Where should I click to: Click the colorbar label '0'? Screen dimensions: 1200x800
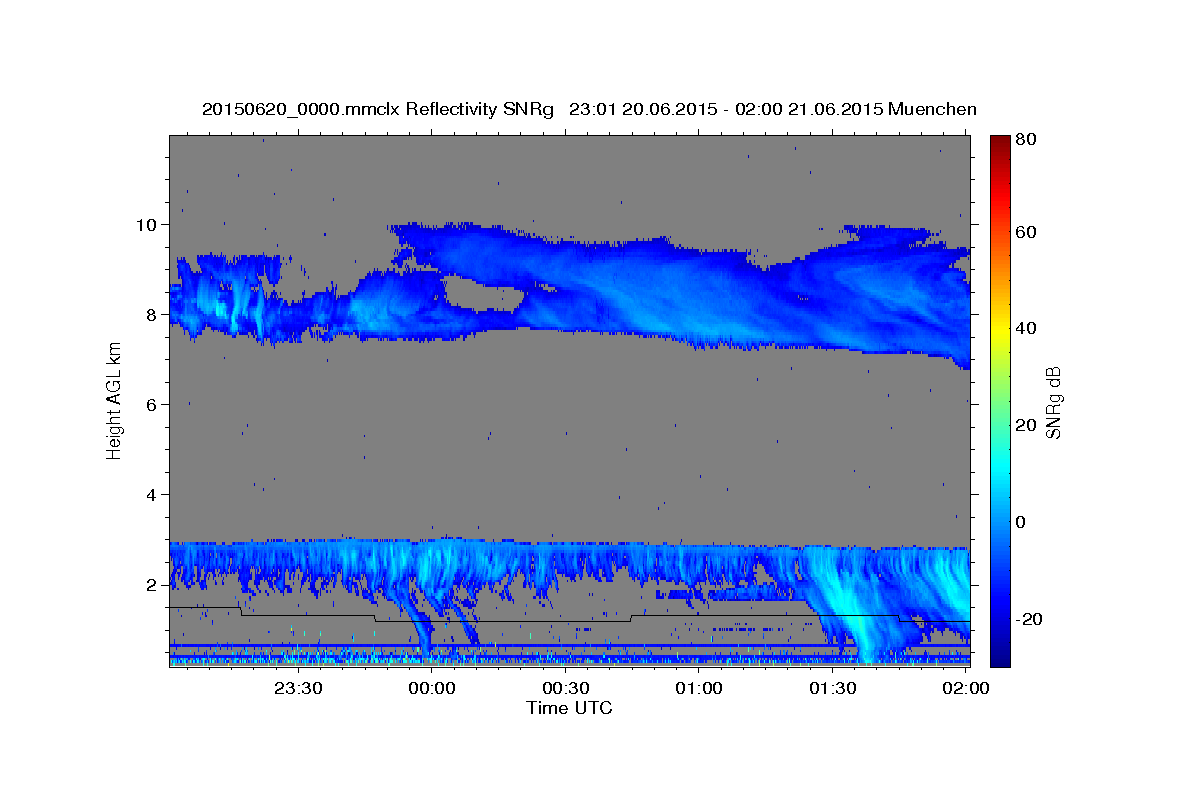coord(1020,522)
